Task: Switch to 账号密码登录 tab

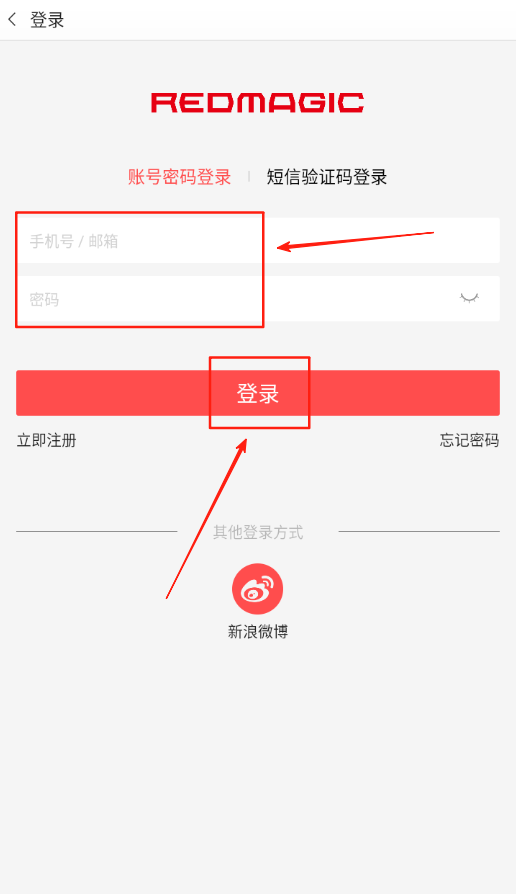Action: [180, 177]
